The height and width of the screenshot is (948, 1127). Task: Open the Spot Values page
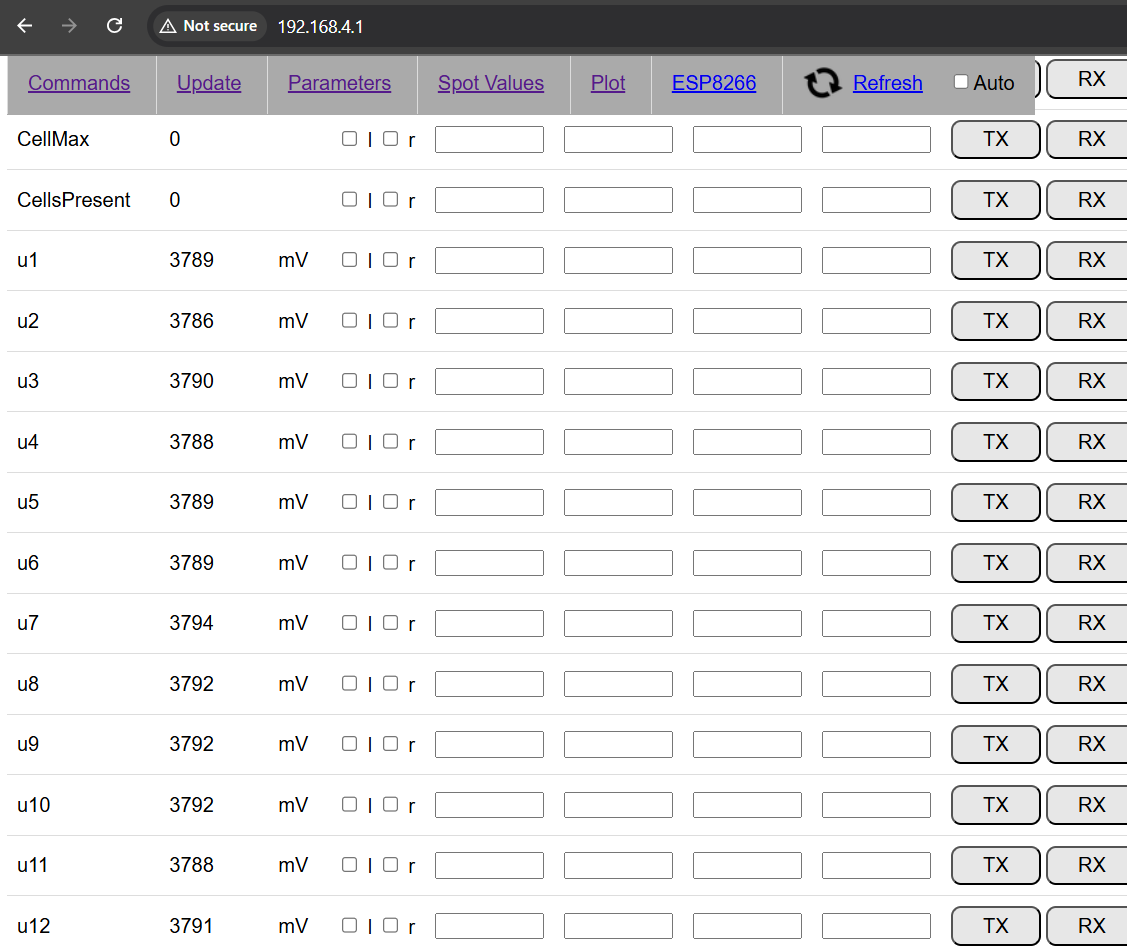(491, 83)
